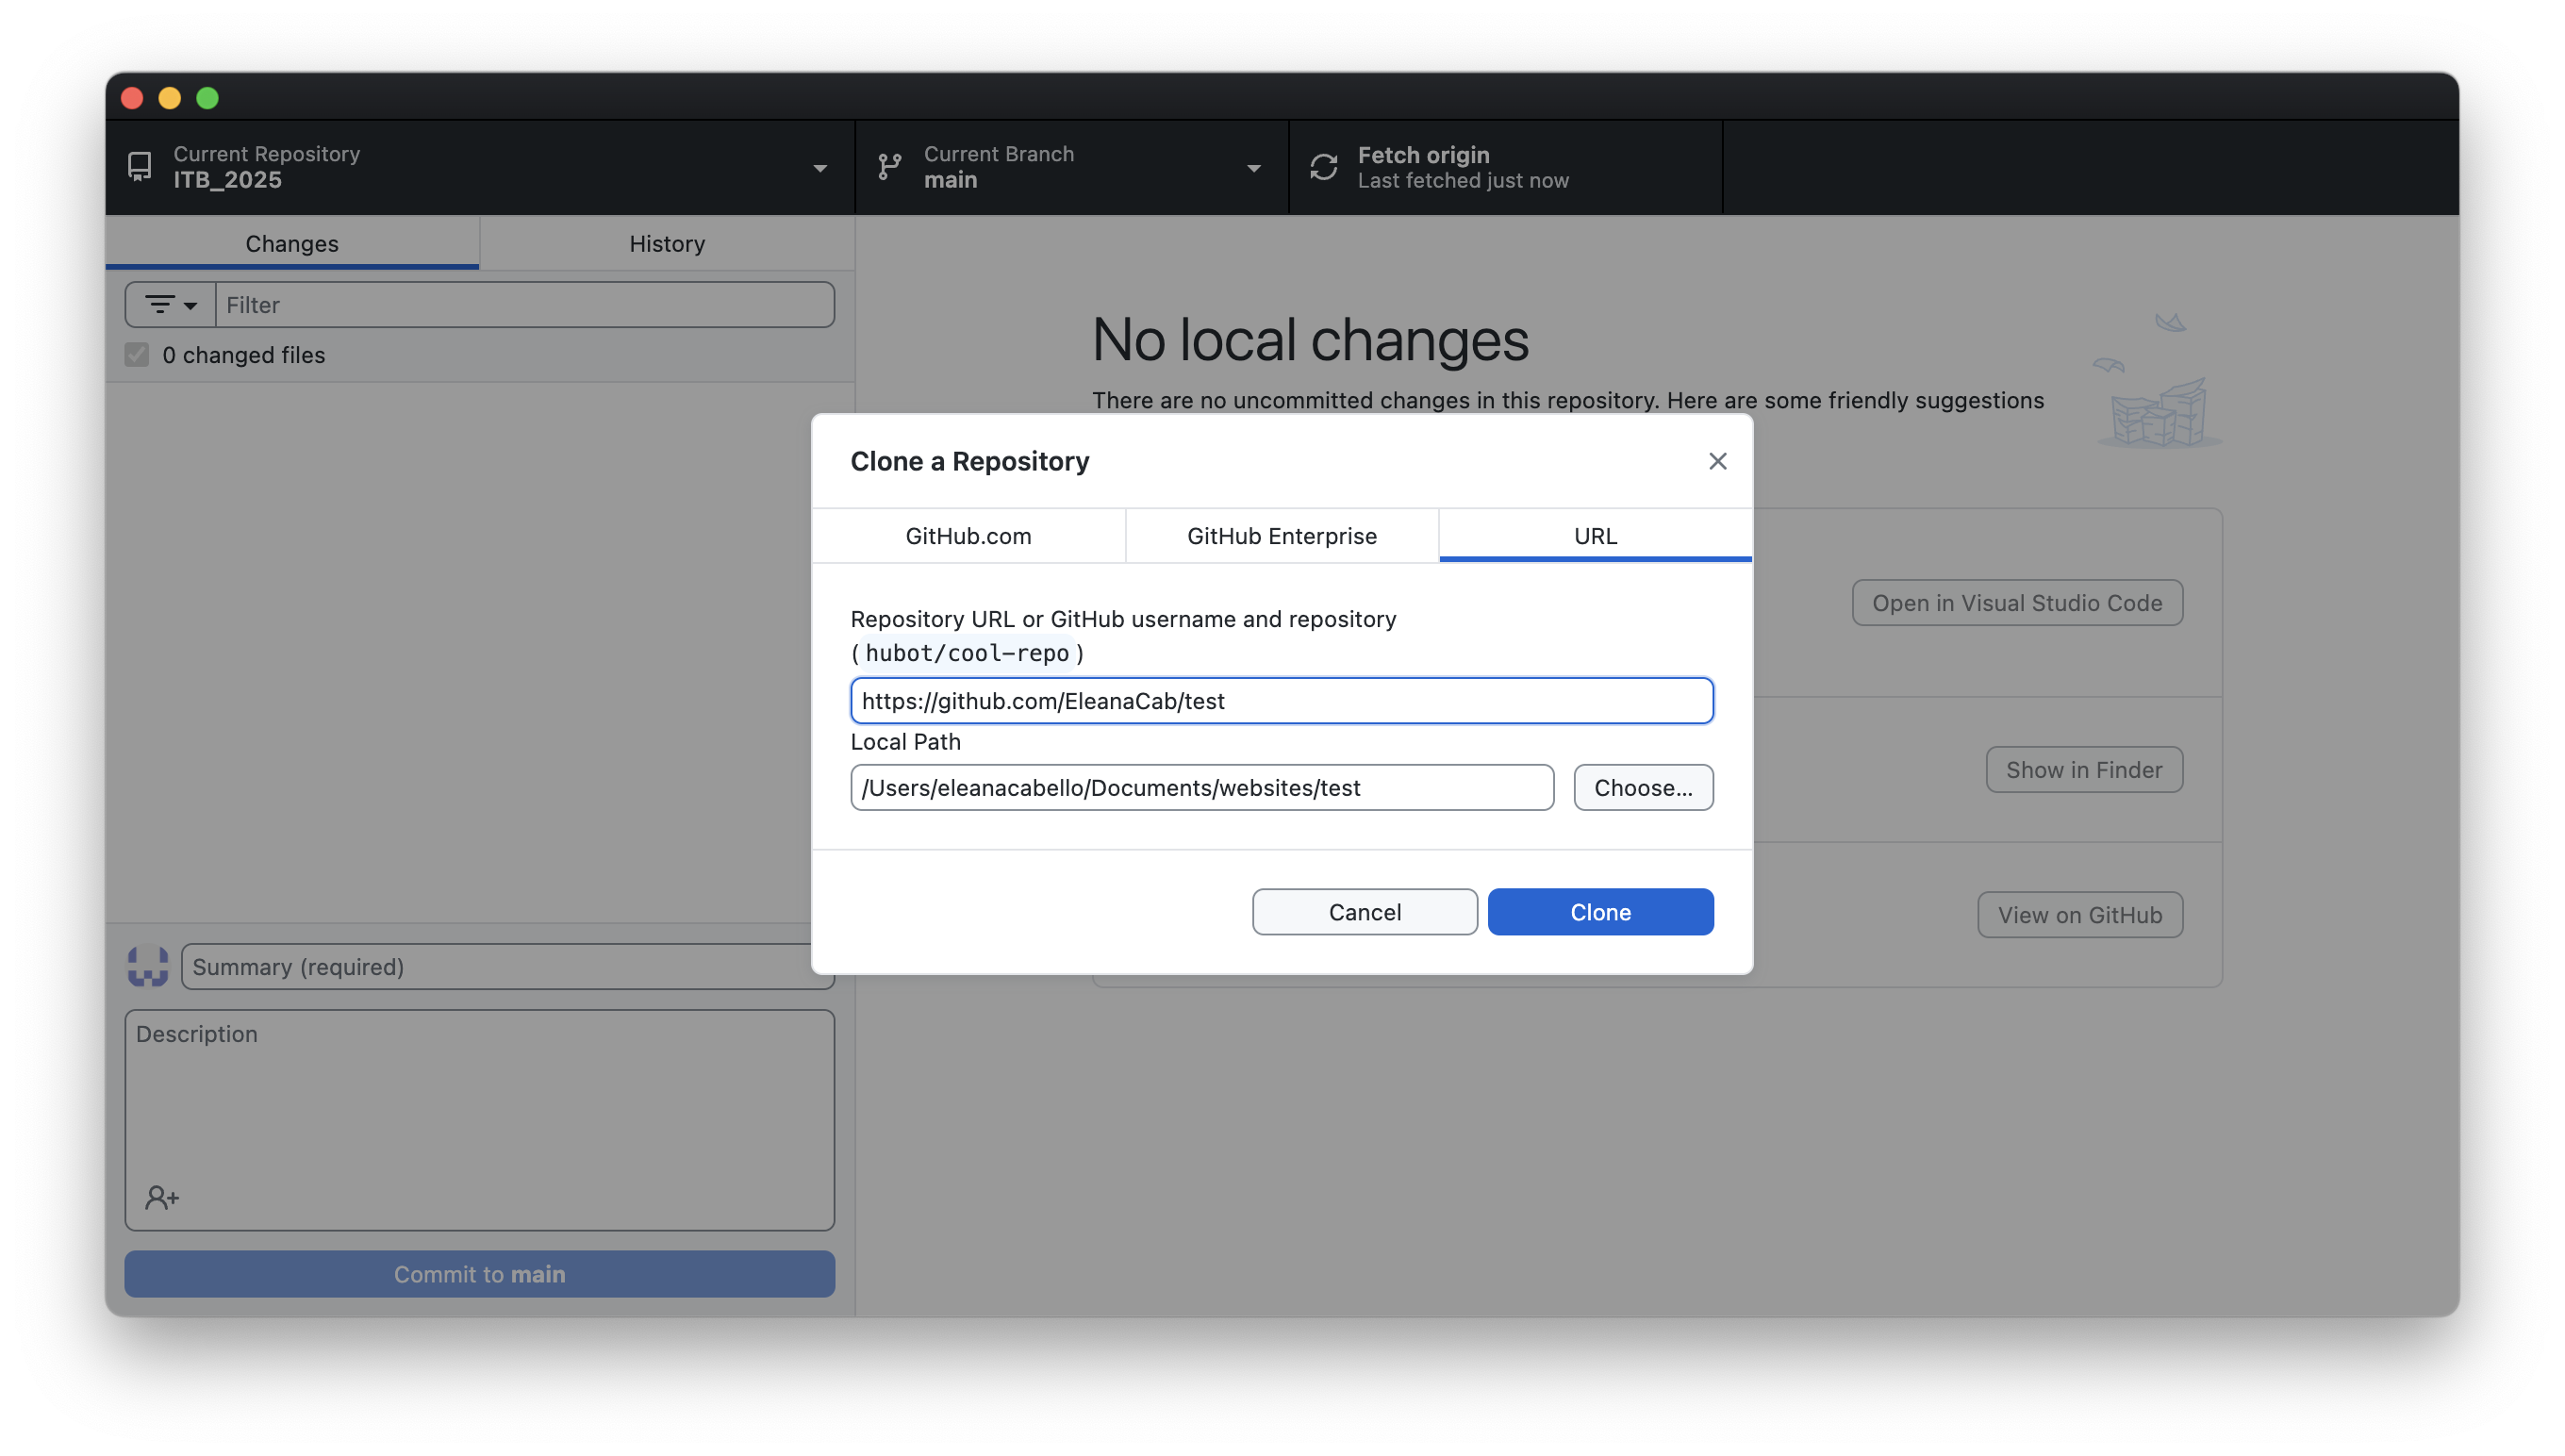
Task: Click Choose... to pick local path
Action: pos(1642,788)
